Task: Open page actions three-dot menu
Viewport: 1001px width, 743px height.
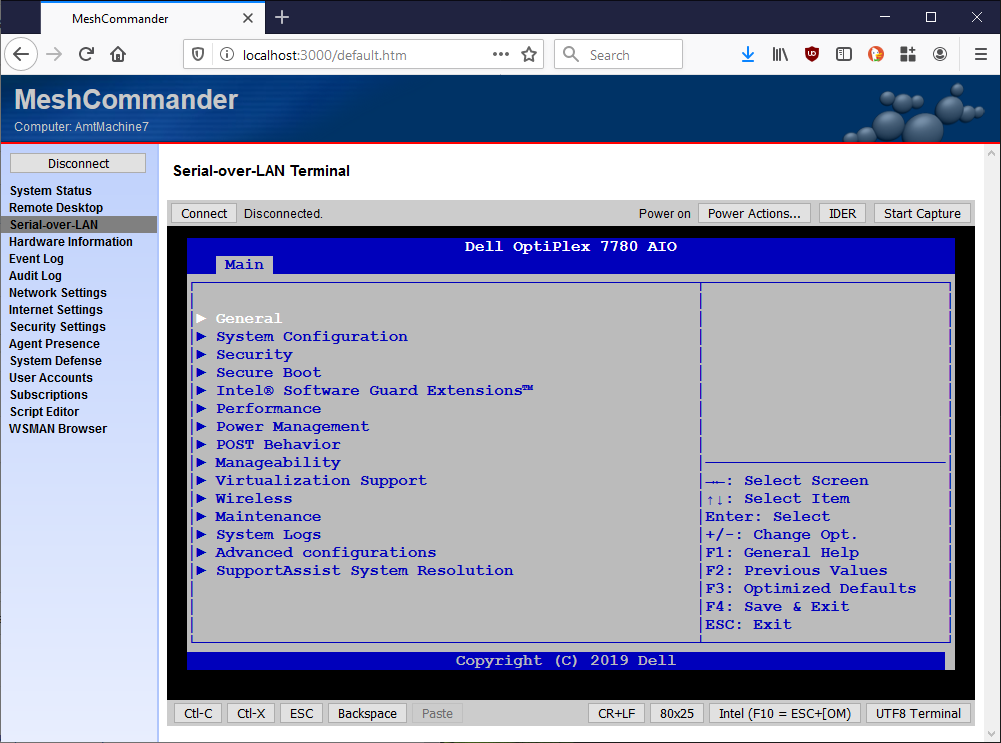Action: tap(501, 54)
